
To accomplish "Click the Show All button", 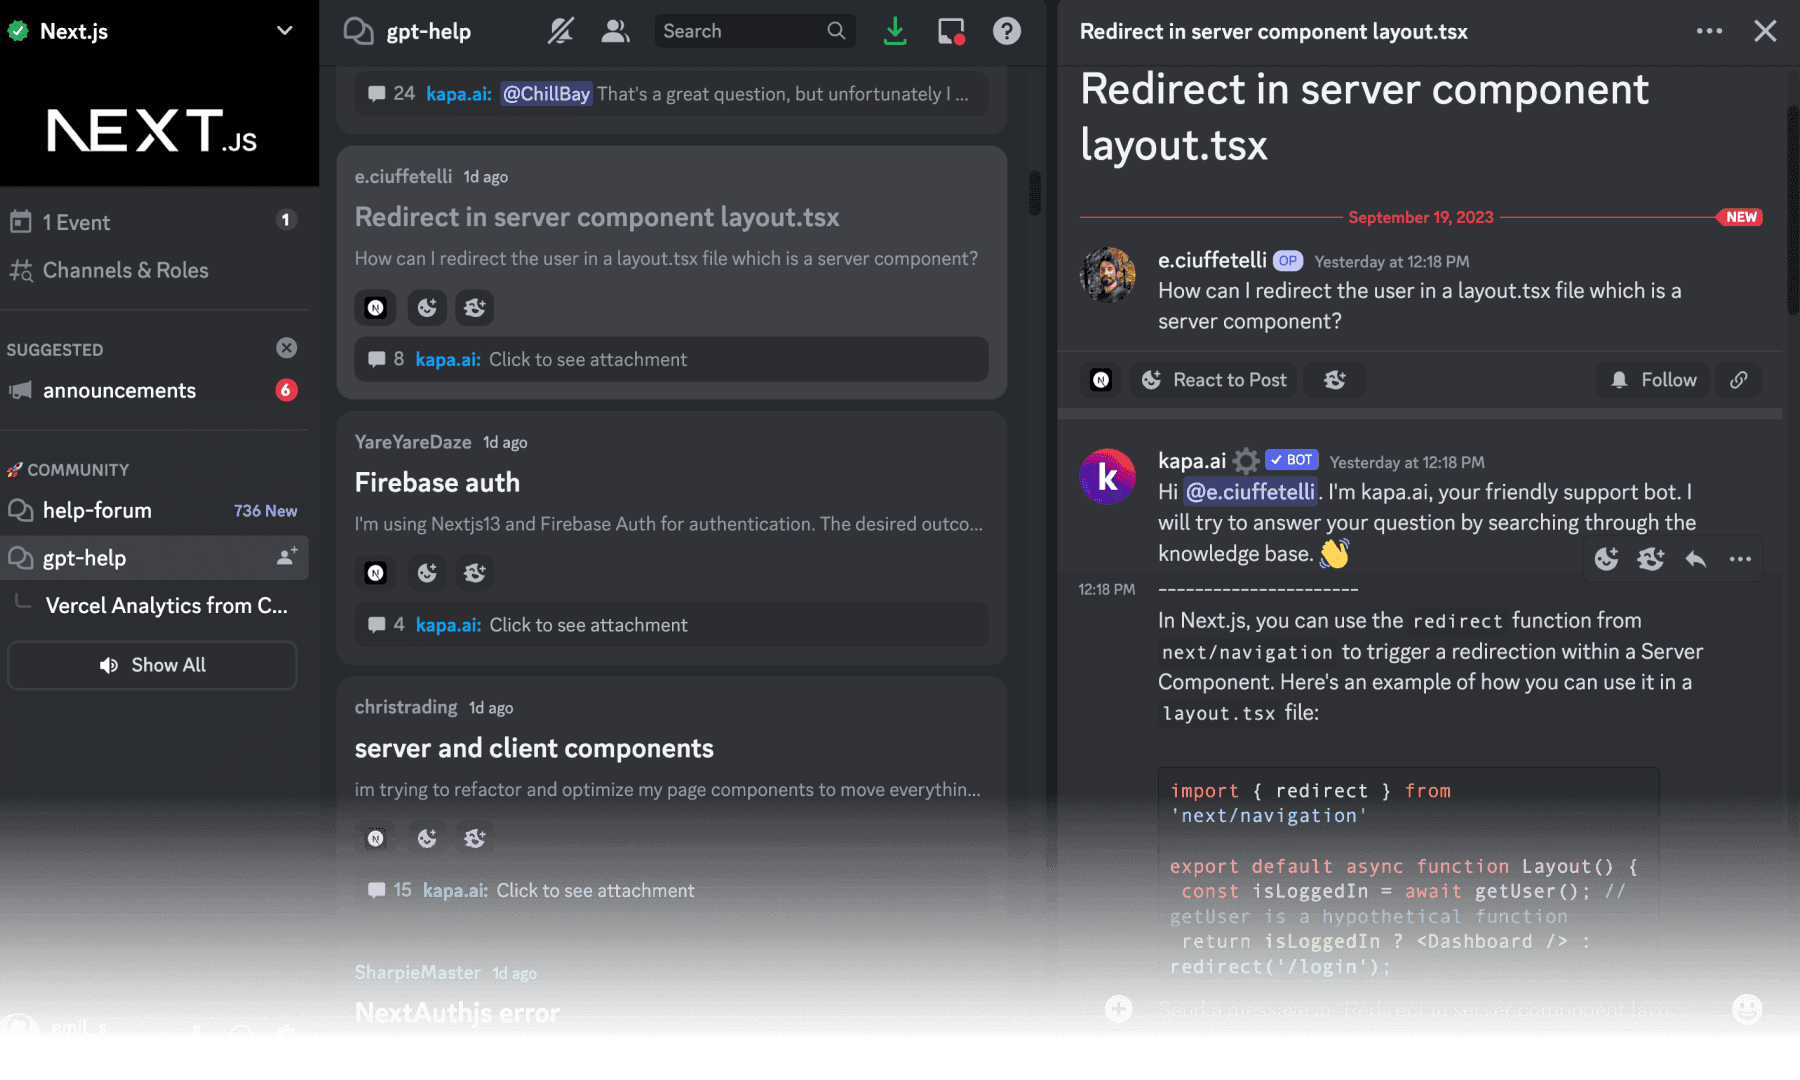I will click(152, 665).
